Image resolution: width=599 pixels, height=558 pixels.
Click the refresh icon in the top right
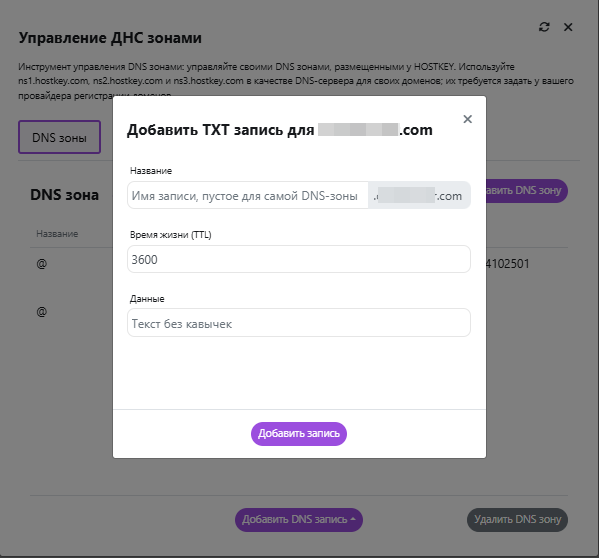(544, 27)
